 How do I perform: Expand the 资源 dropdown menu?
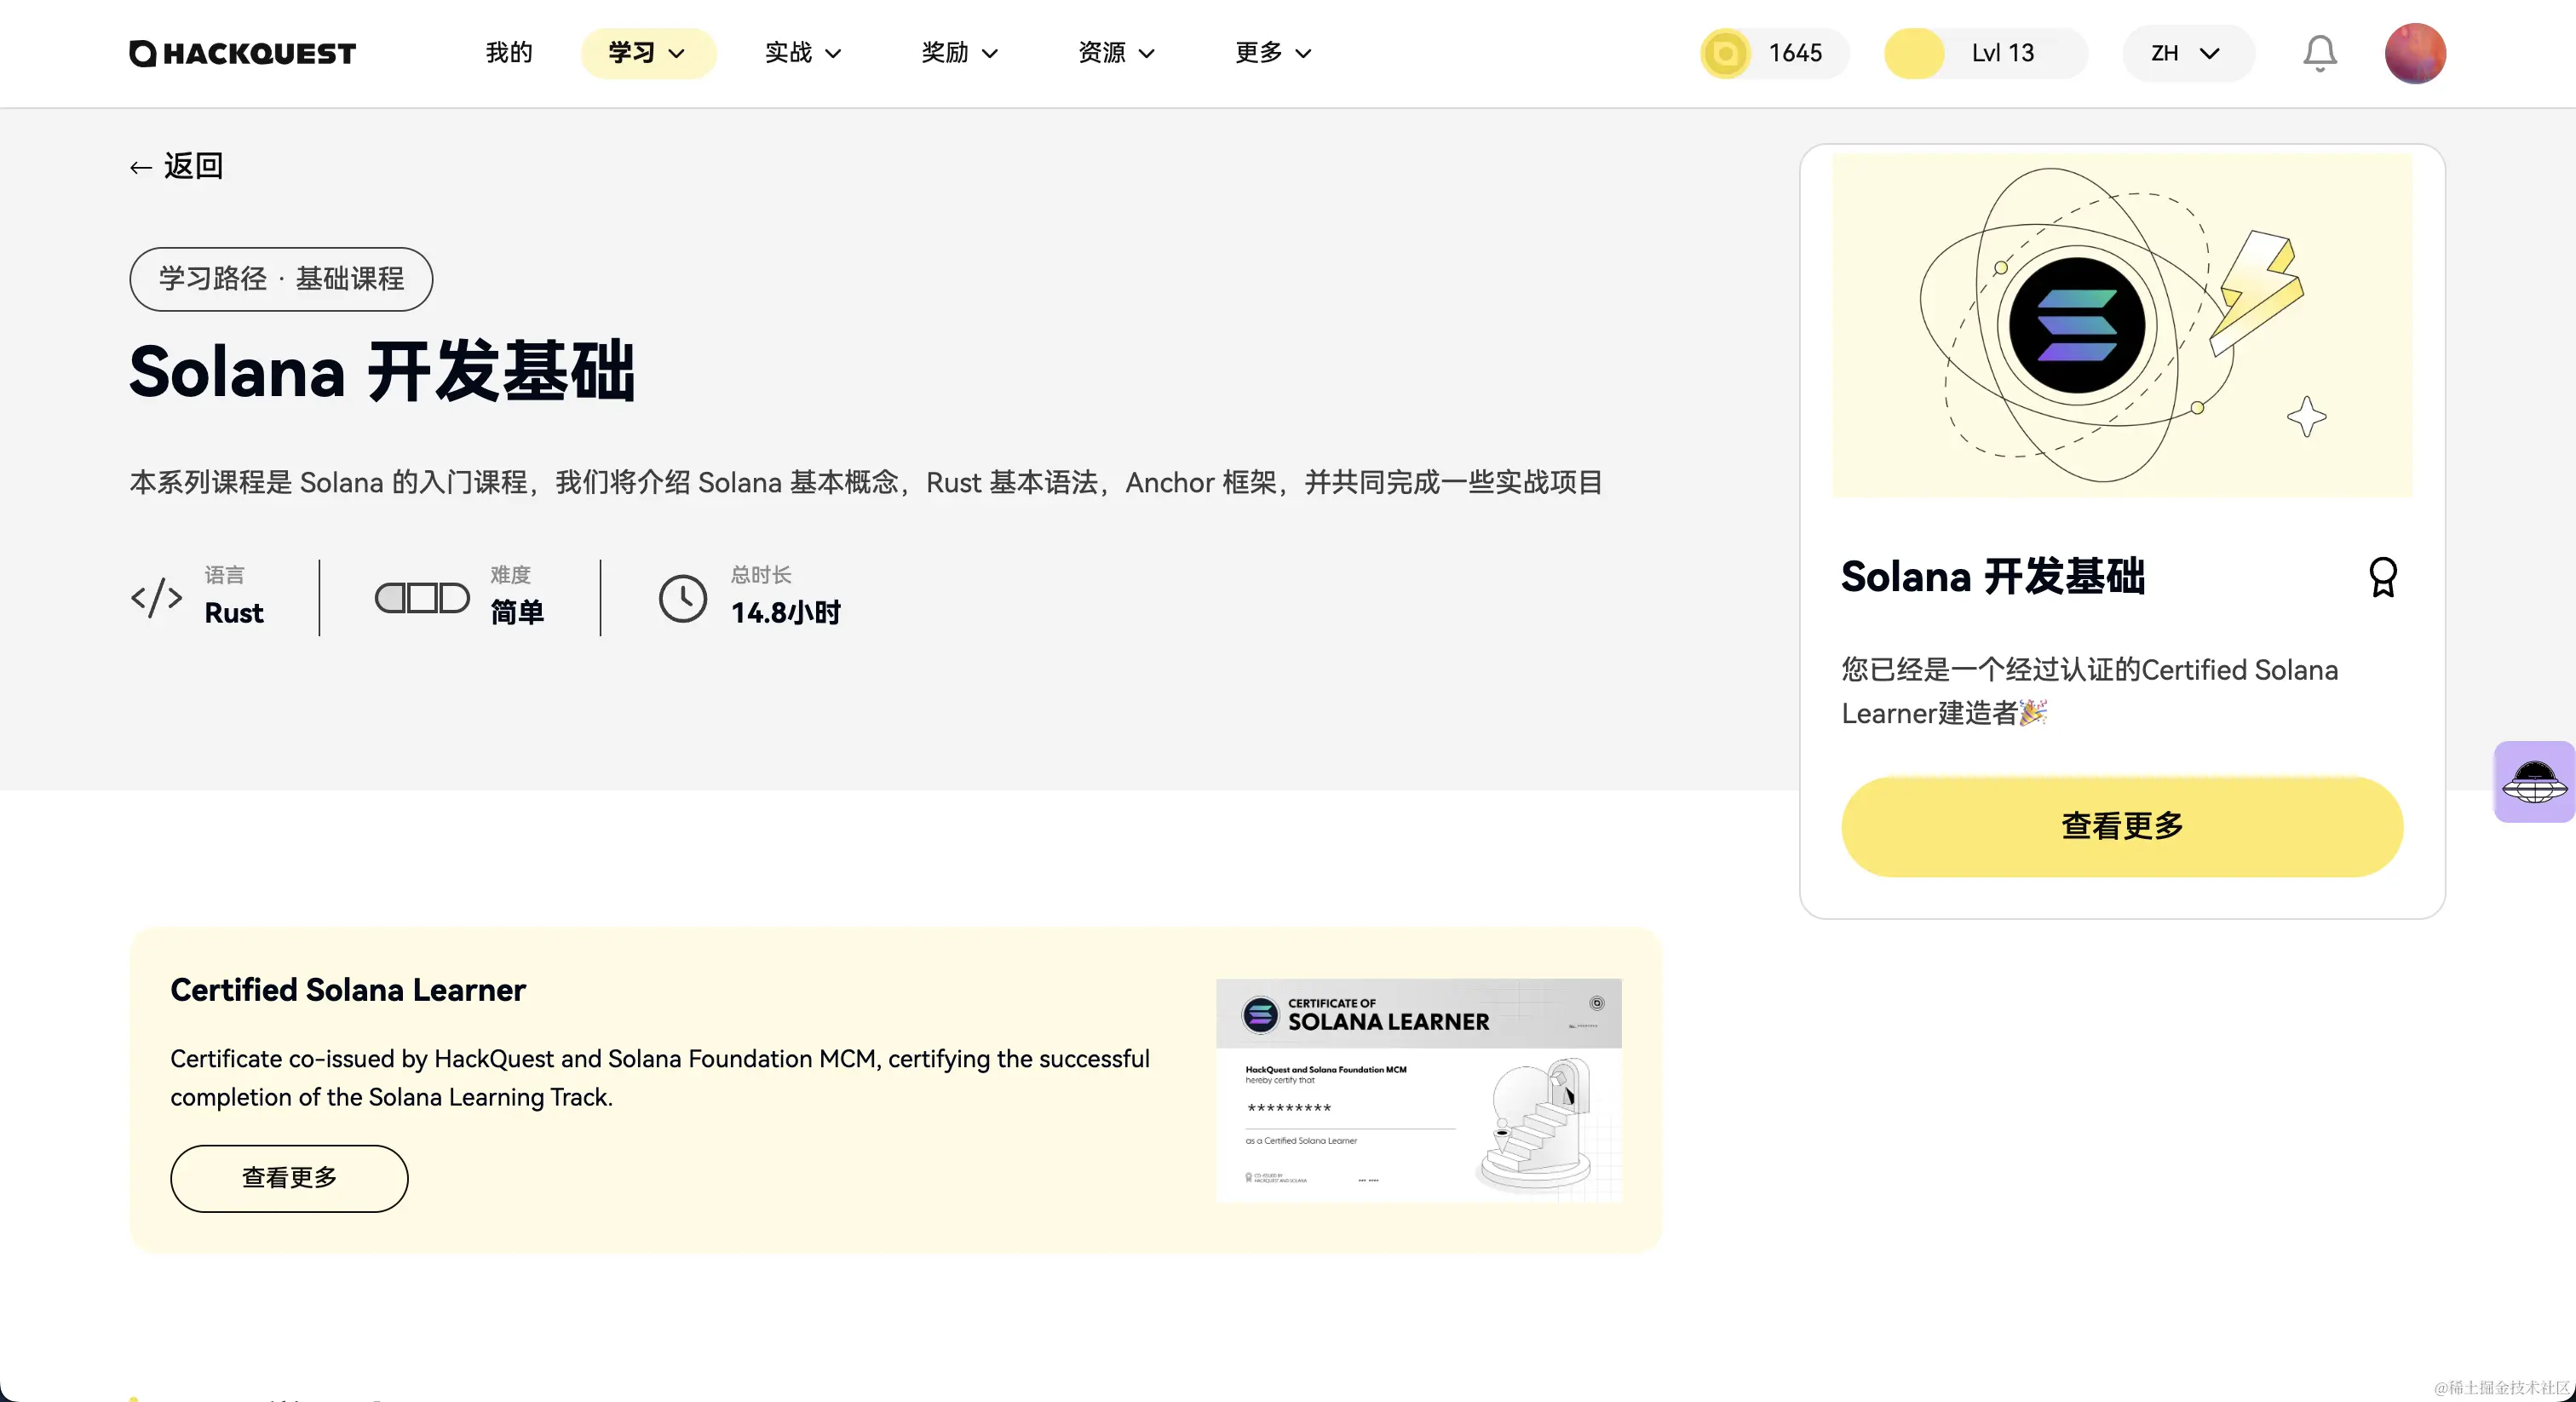pos(1117,53)
